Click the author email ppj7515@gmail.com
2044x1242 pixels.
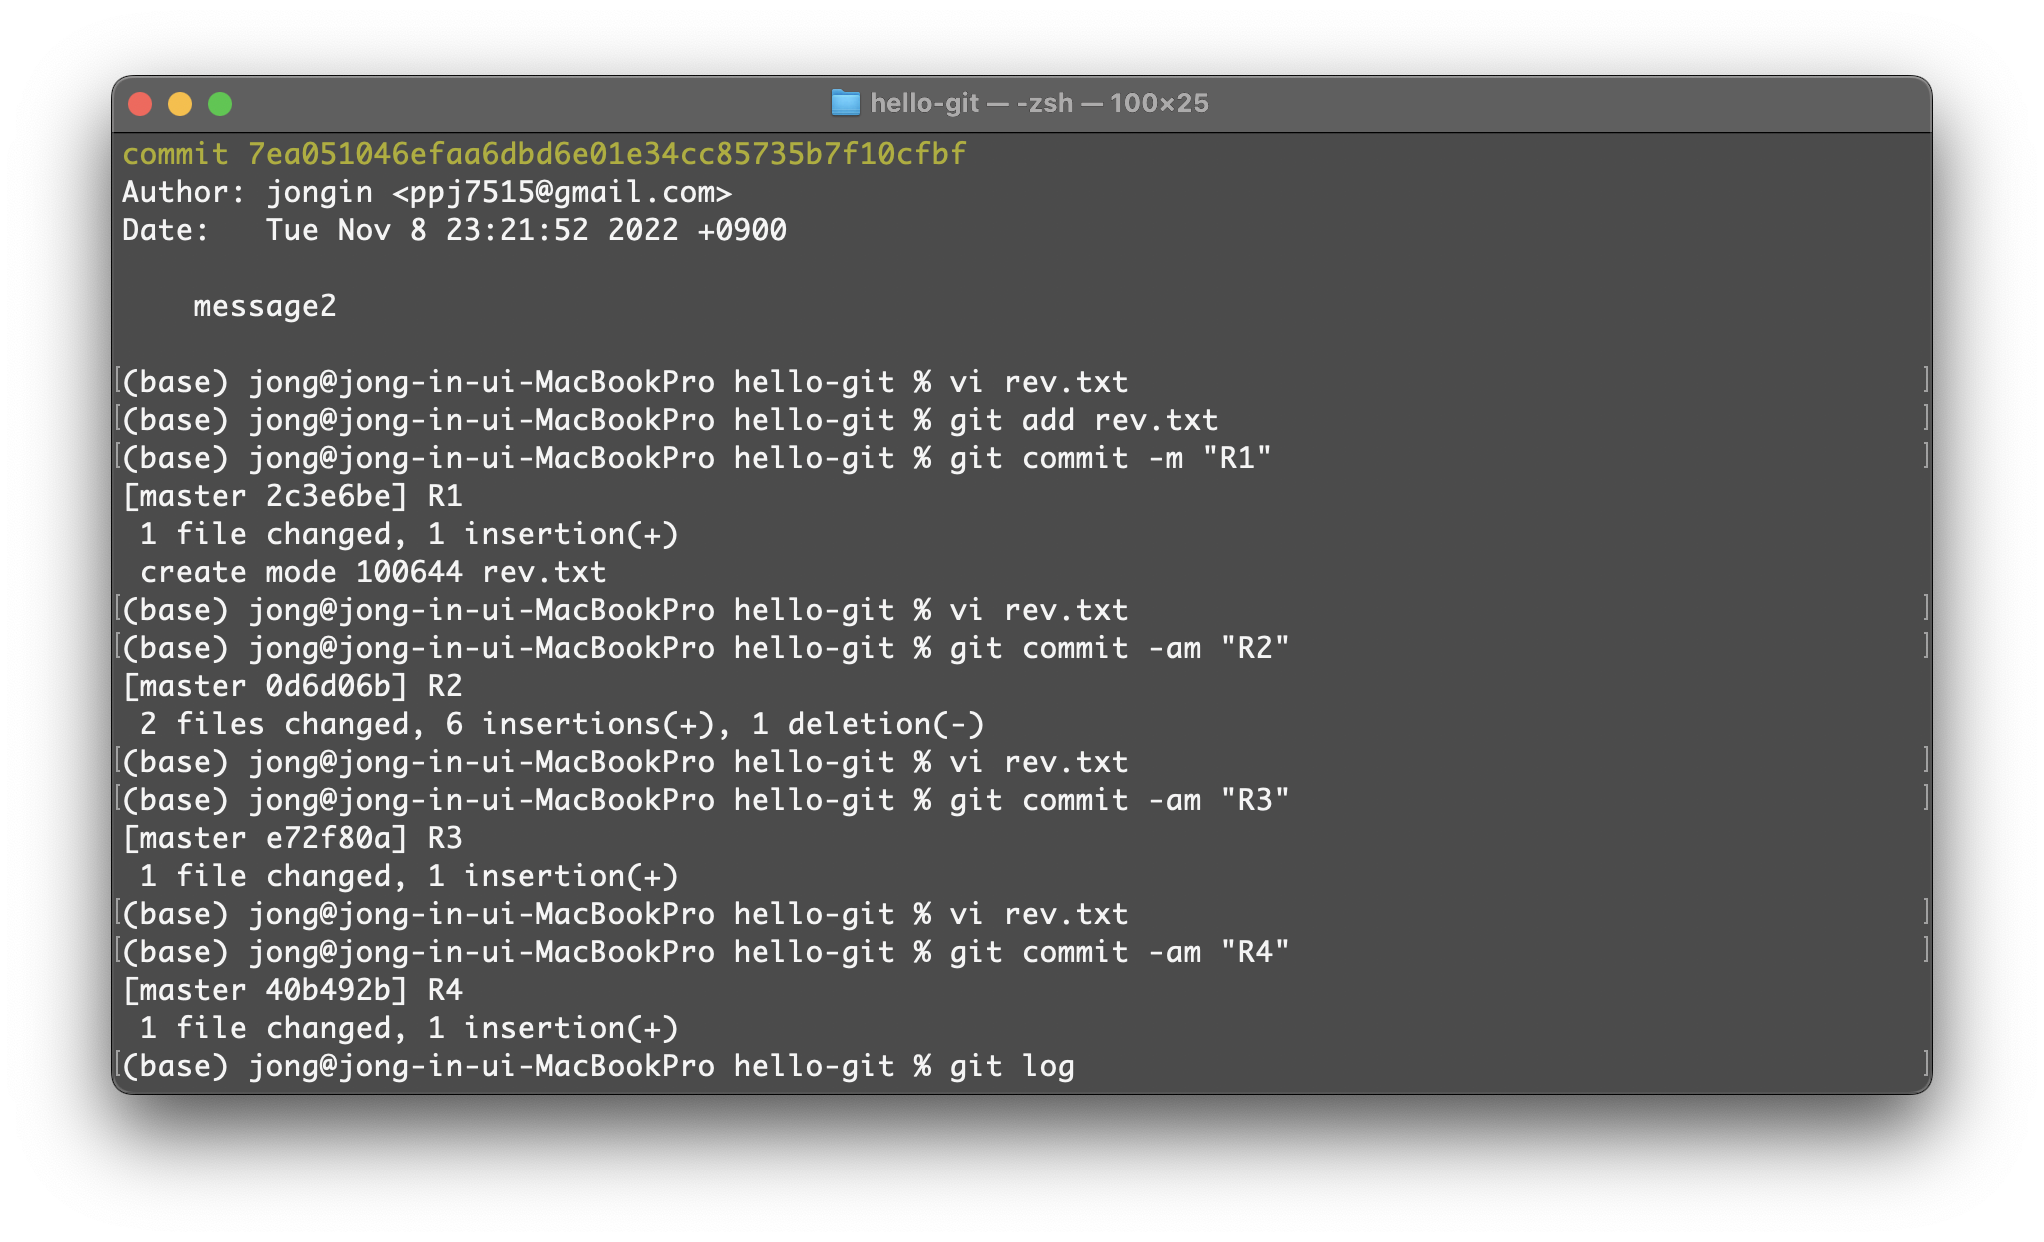561,192
